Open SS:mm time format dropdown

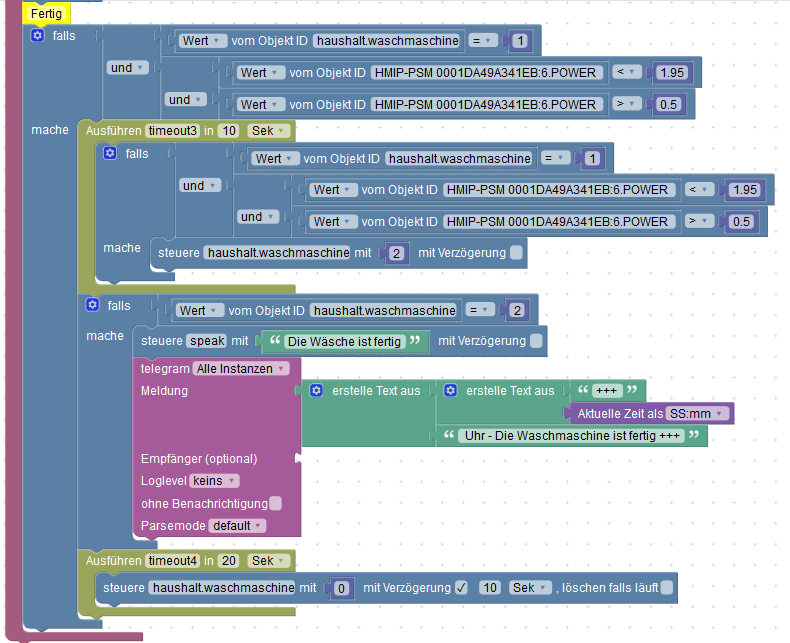click(697, 414)
